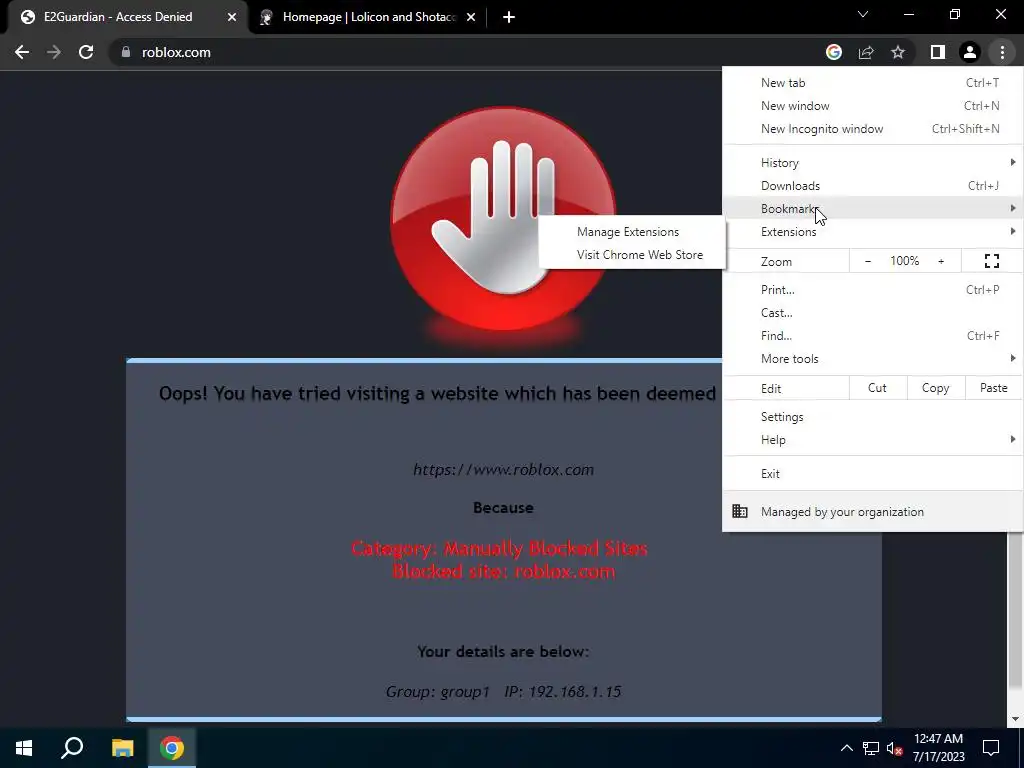Expand the Extensions submenu arrow
The image size is (1024, 768).
pos(1013,231)
